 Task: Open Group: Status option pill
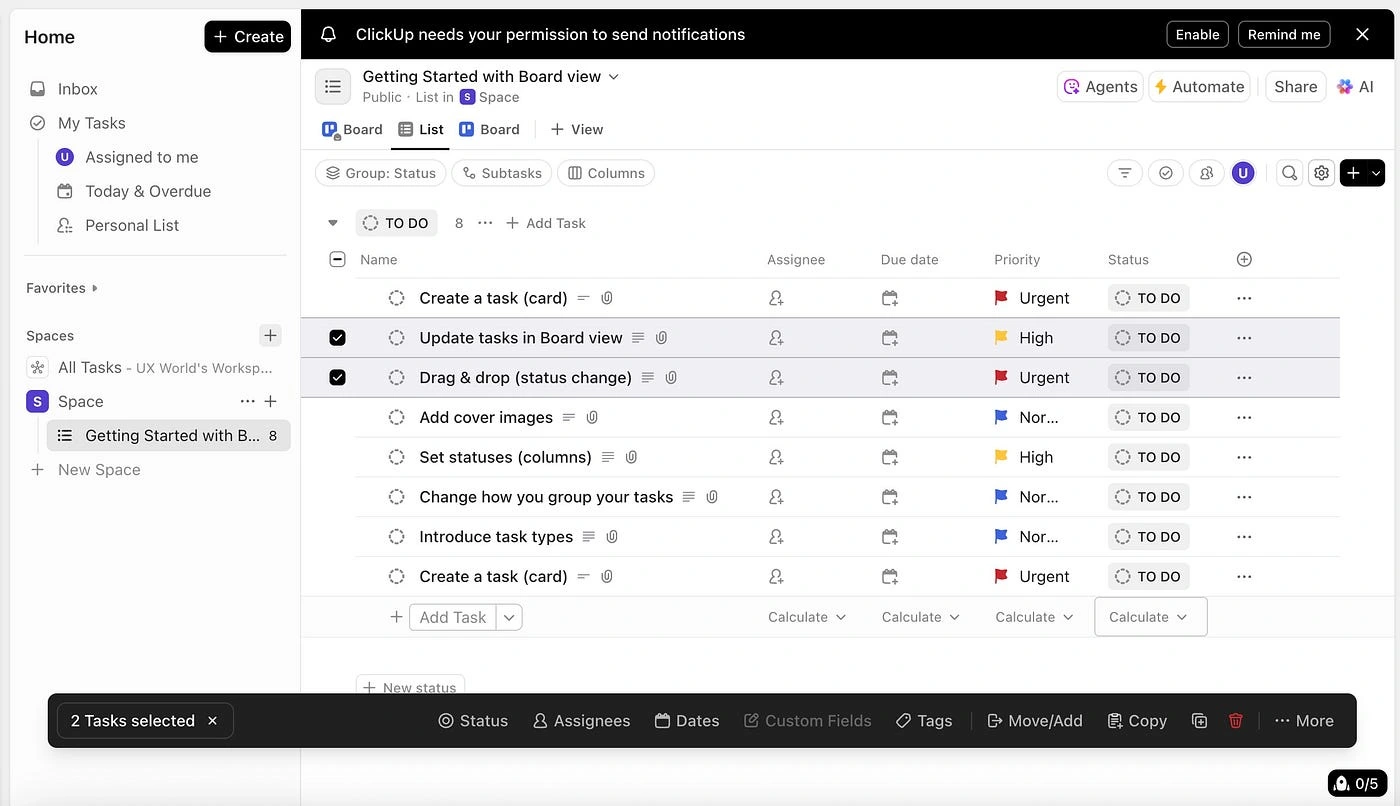pos(380,173)
